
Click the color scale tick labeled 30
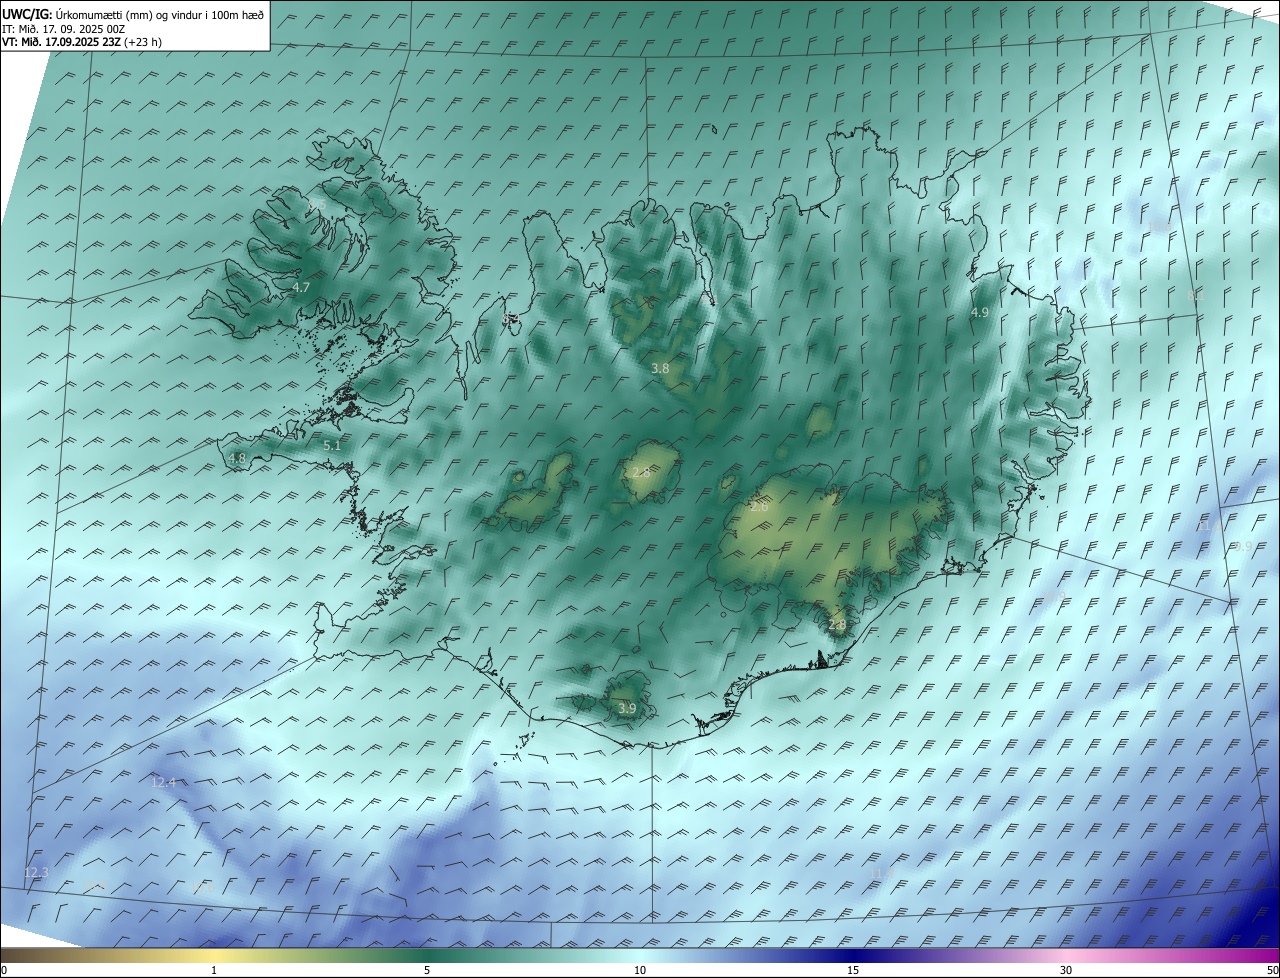[x=1066, y=970]
